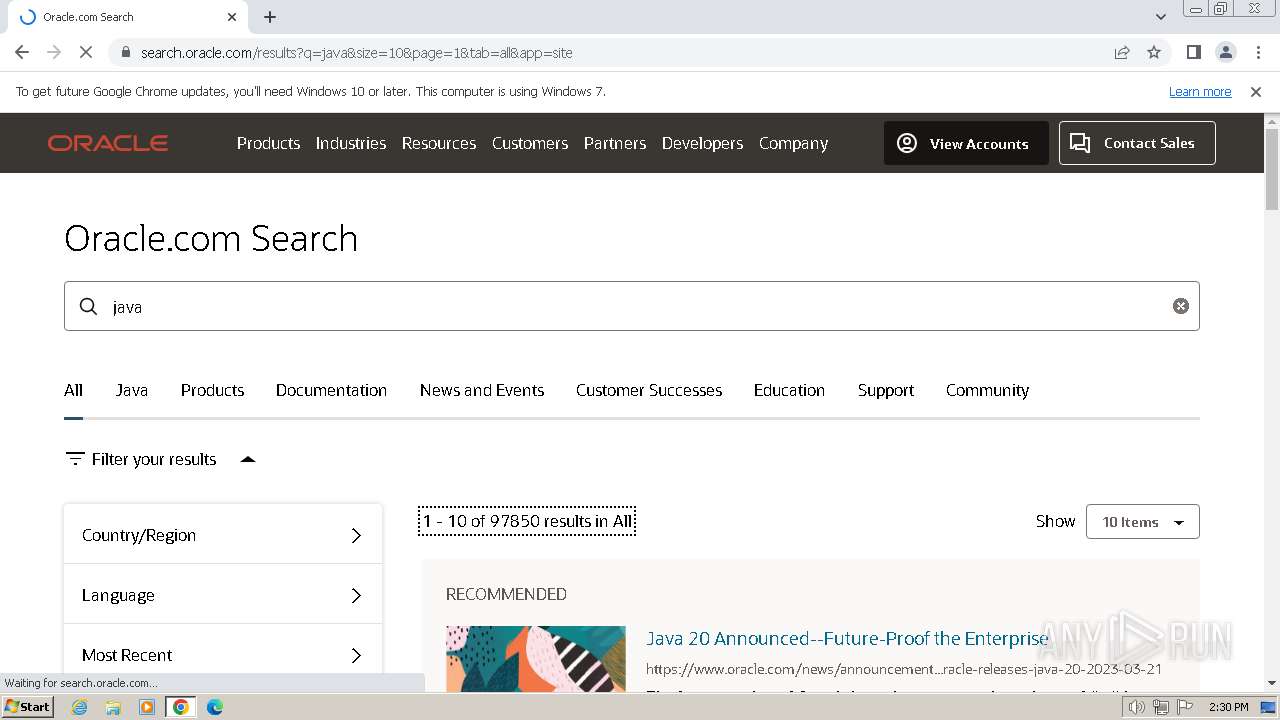1280x720 pixels.
Task: Switch to the Community results tab
Action: point(987,390)
